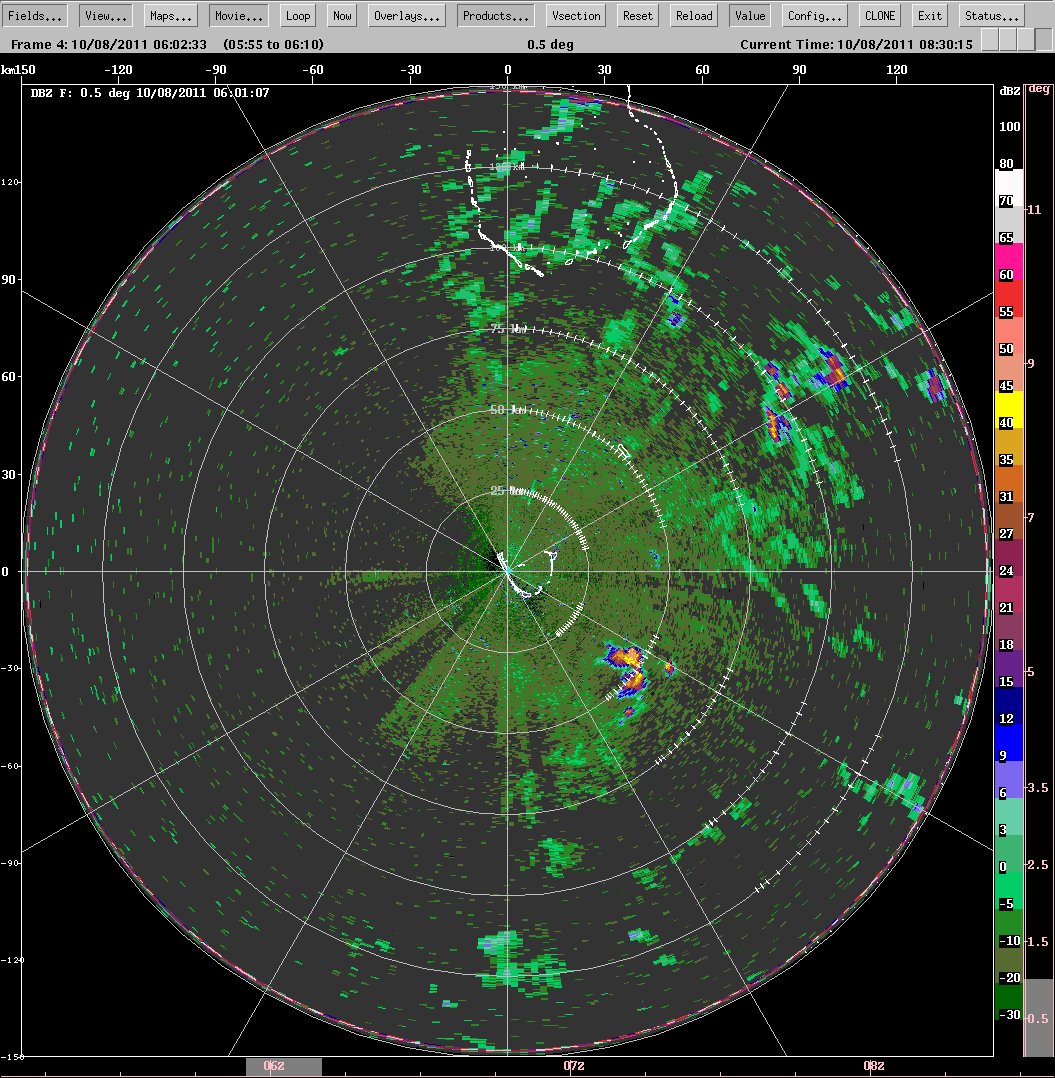Image resolution: width=1055 pixels, height=1078 pixels.
Task: Open the Config... dialog
Action: pos(814,16)
